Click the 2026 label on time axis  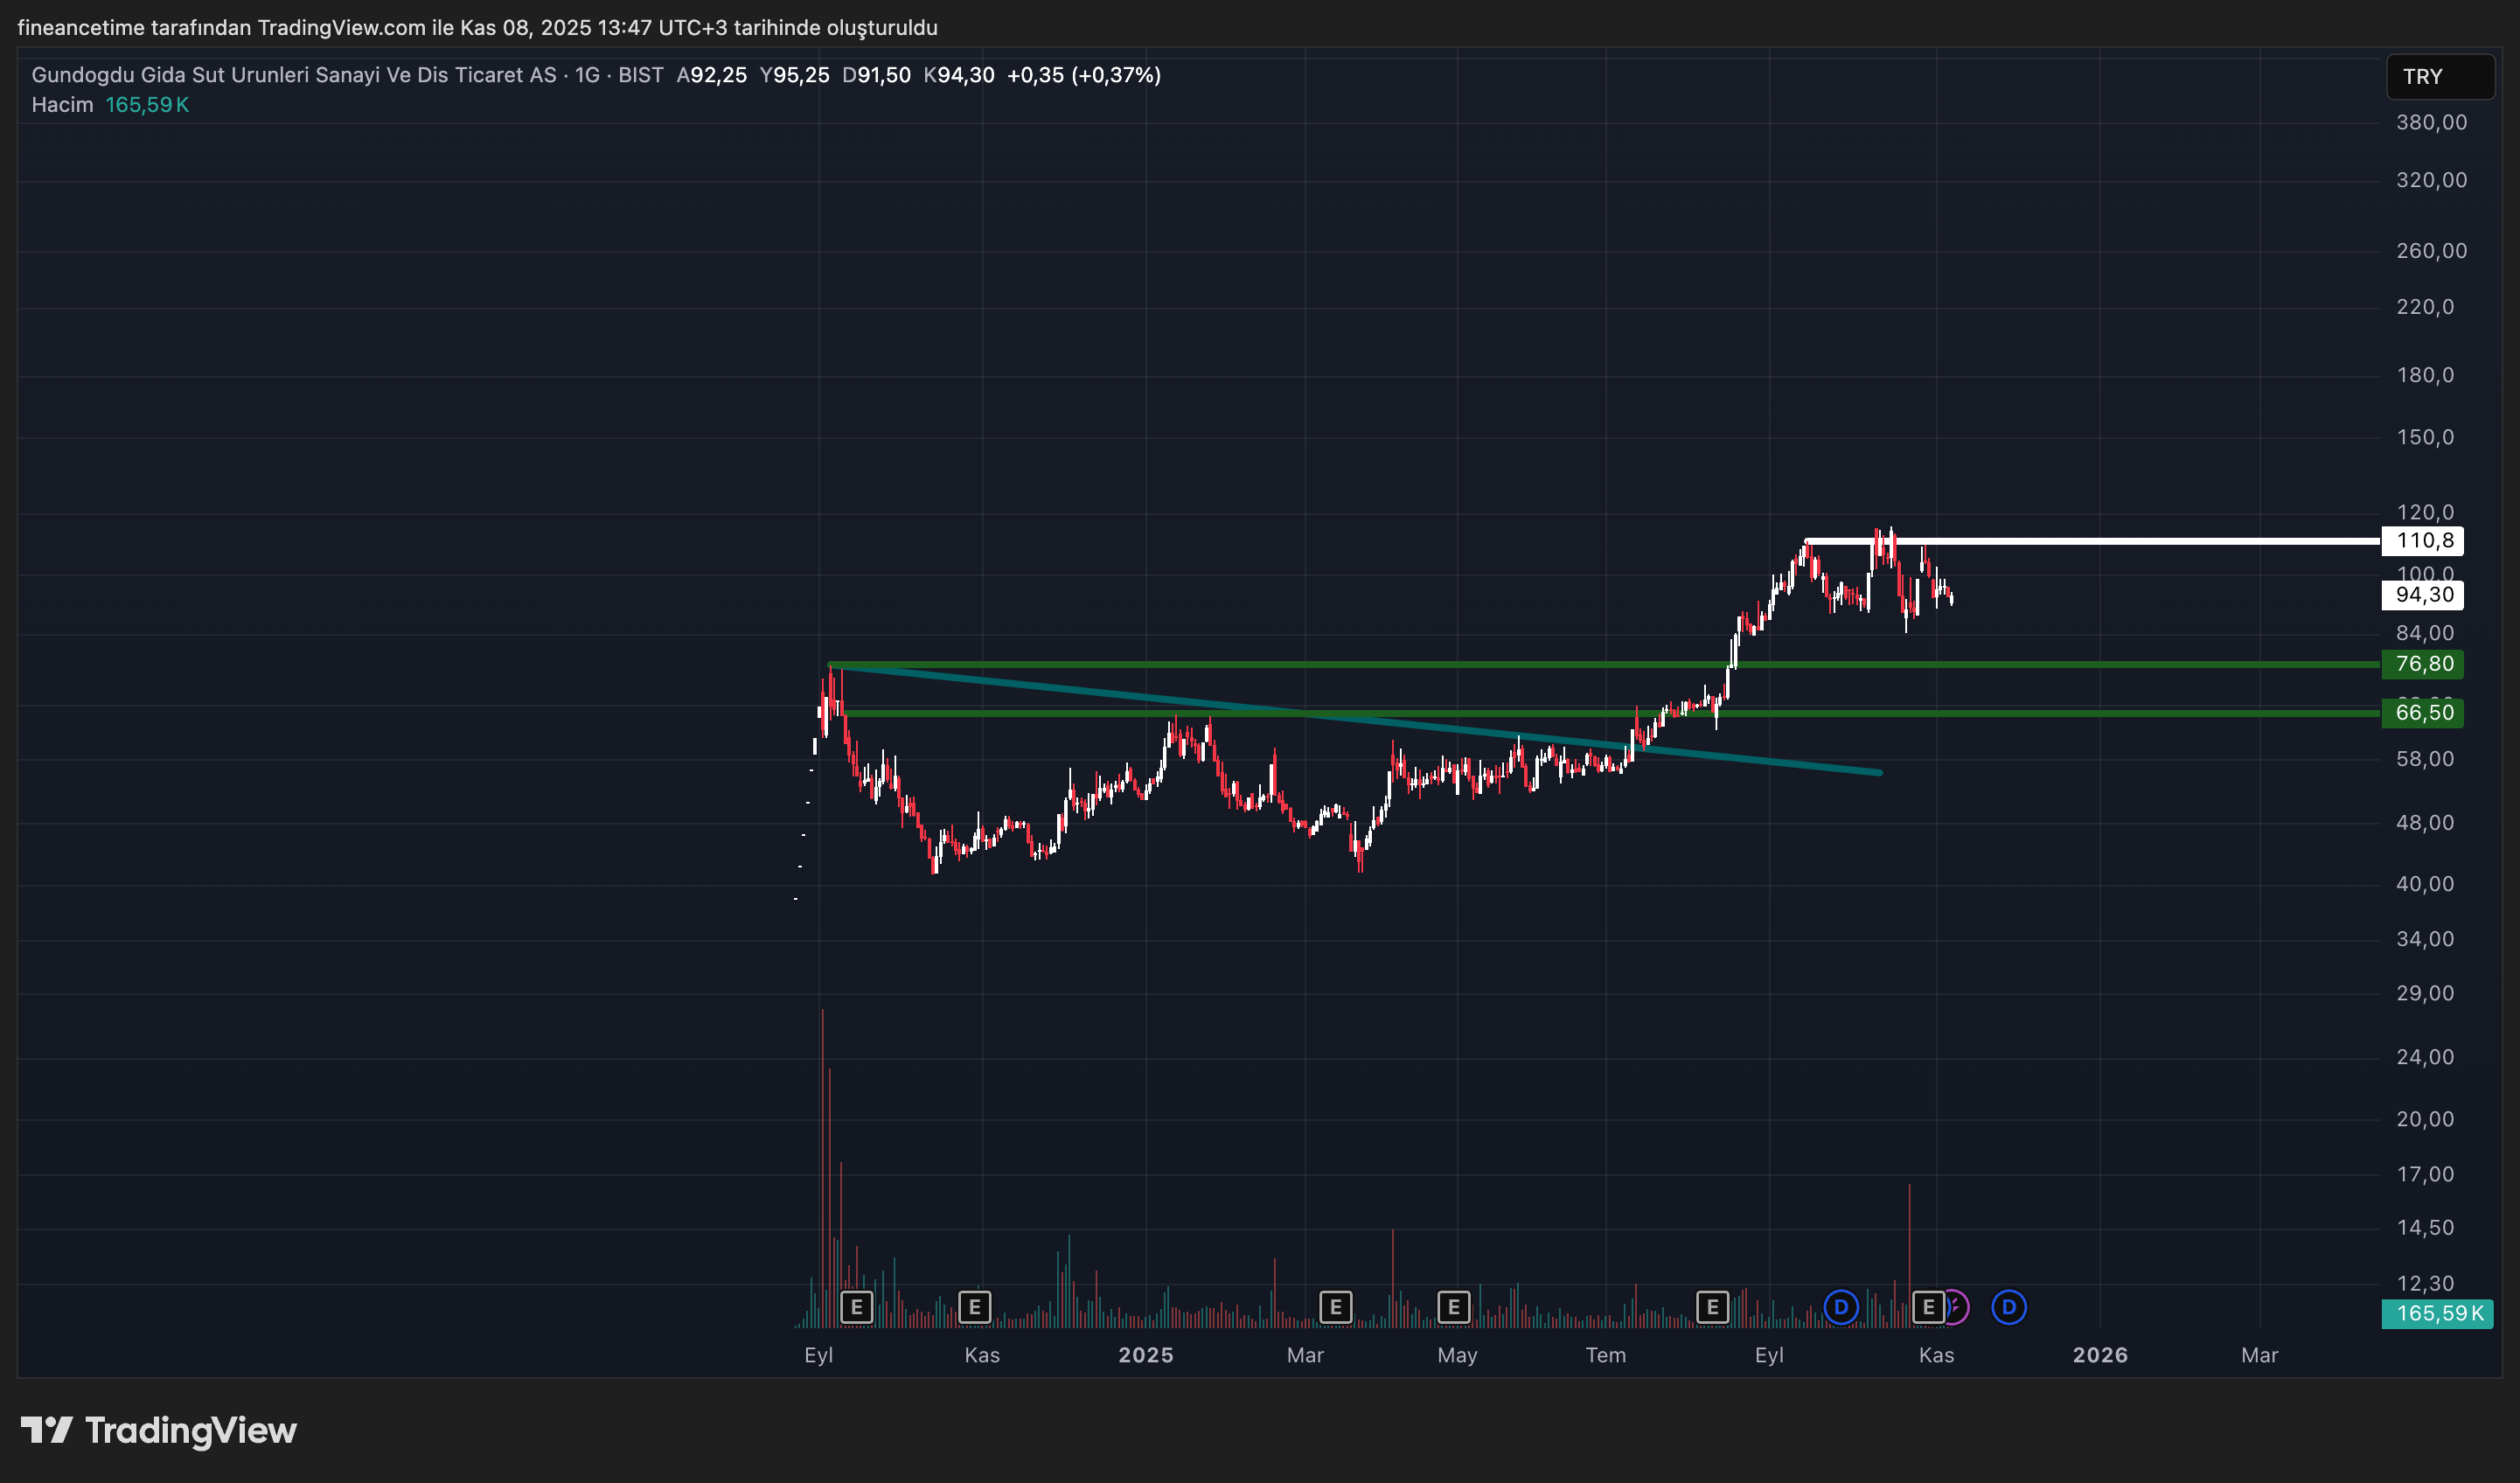[x=2099, y=1355]
